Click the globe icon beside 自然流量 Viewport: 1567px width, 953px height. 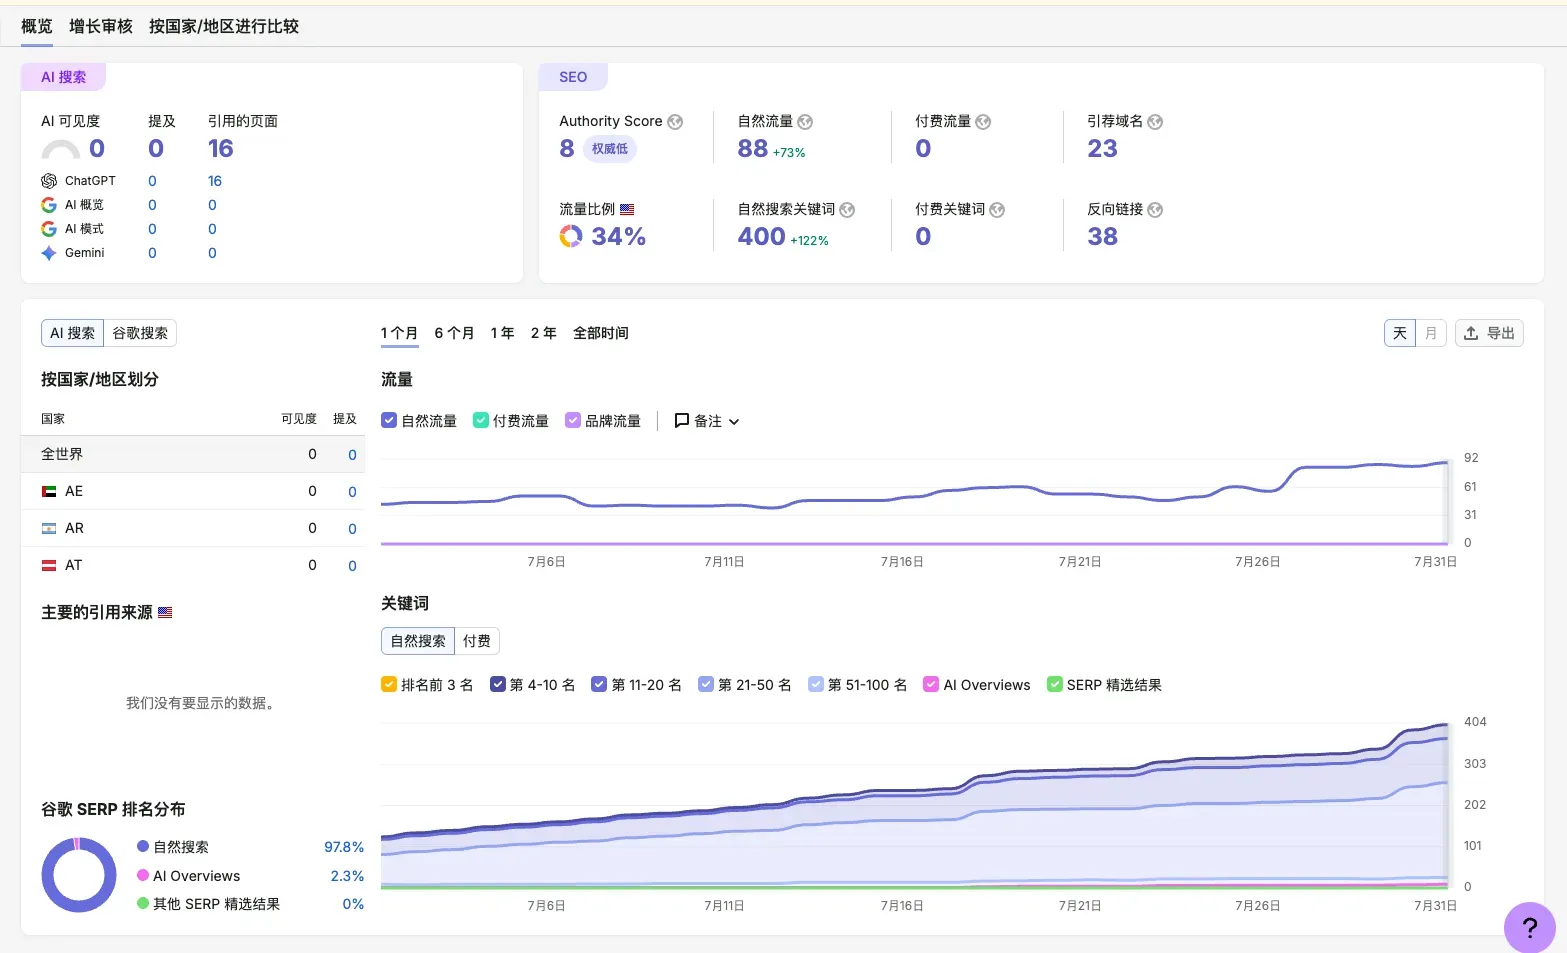point(805,122)
